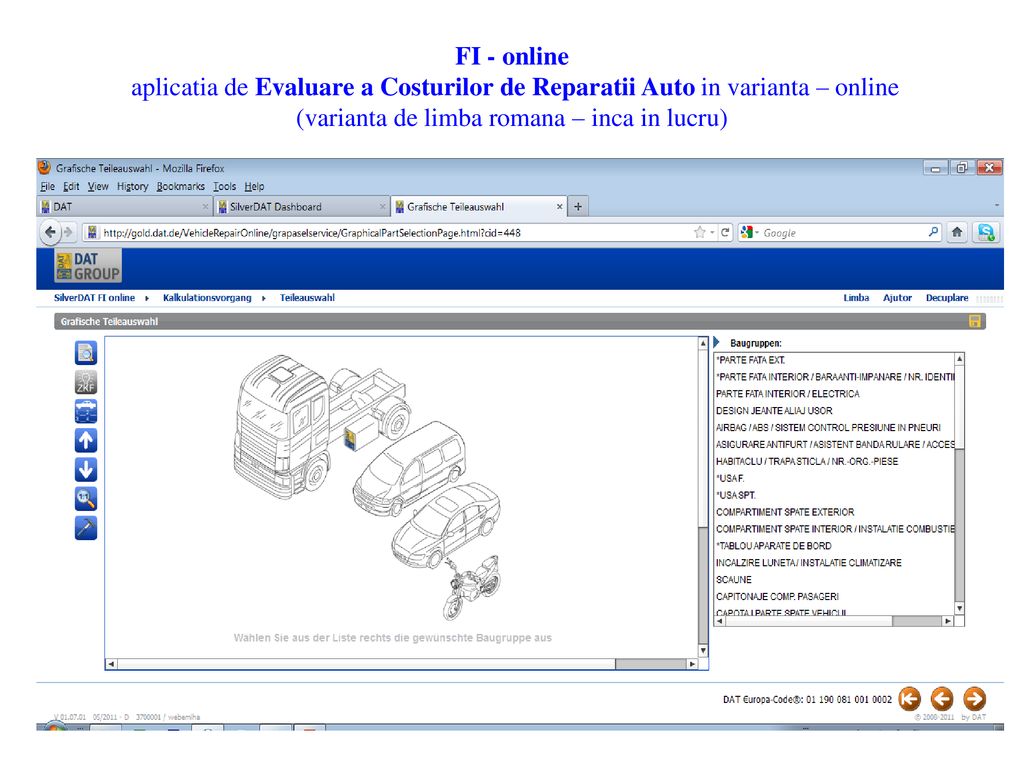Select *USA SPT. entry
Viewport: 1024px width, 768px height.
tap(835, 496)
